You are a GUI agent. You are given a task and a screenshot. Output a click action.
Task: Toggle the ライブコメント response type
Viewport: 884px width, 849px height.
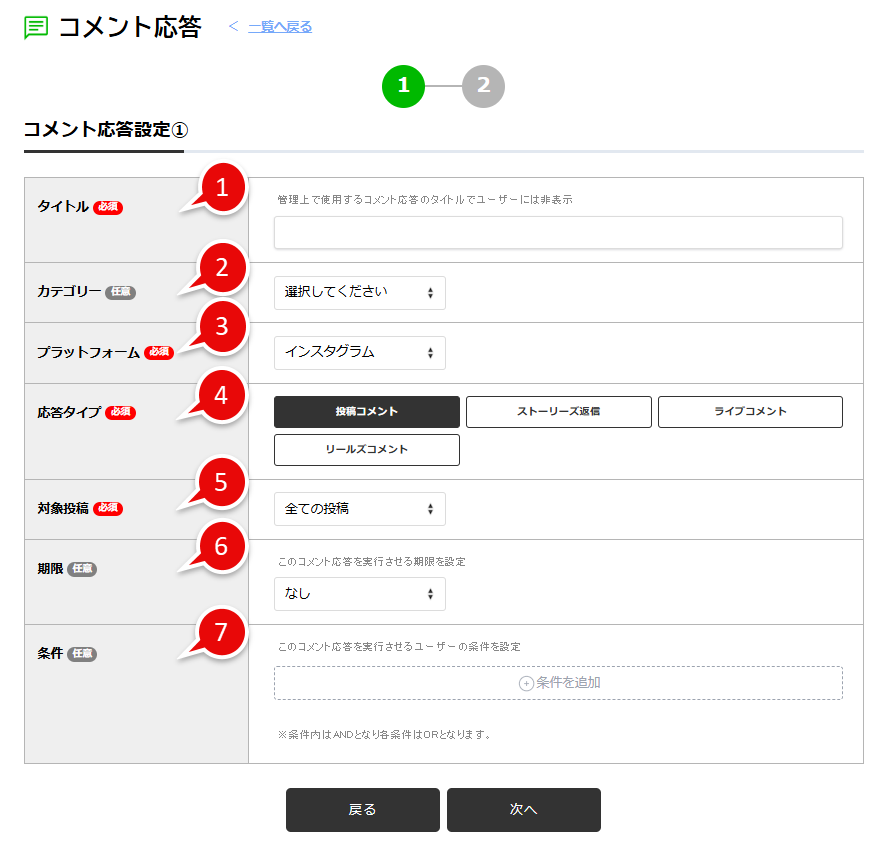(x=750, y=411)
